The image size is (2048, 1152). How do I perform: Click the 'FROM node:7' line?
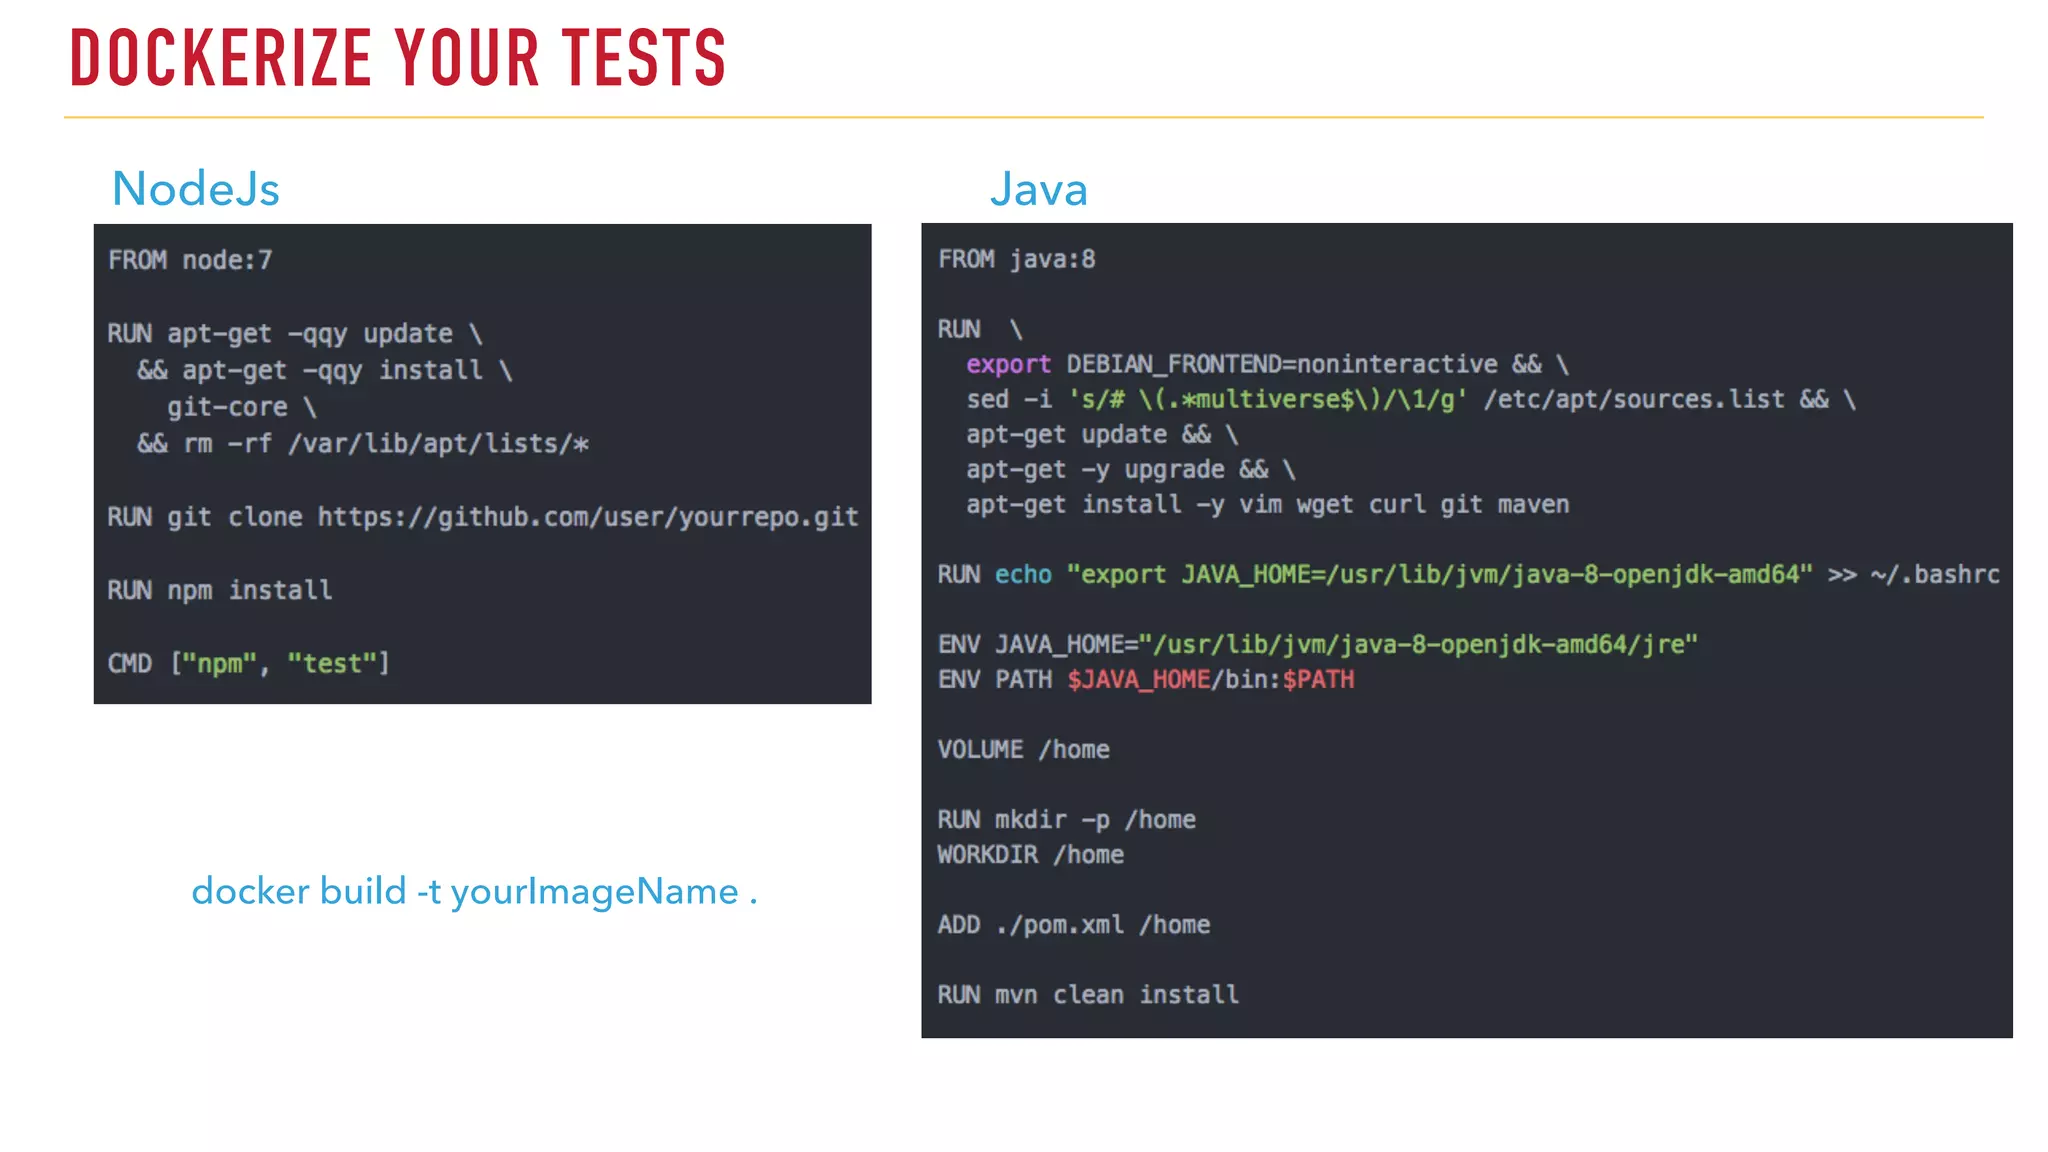(190, 260)
